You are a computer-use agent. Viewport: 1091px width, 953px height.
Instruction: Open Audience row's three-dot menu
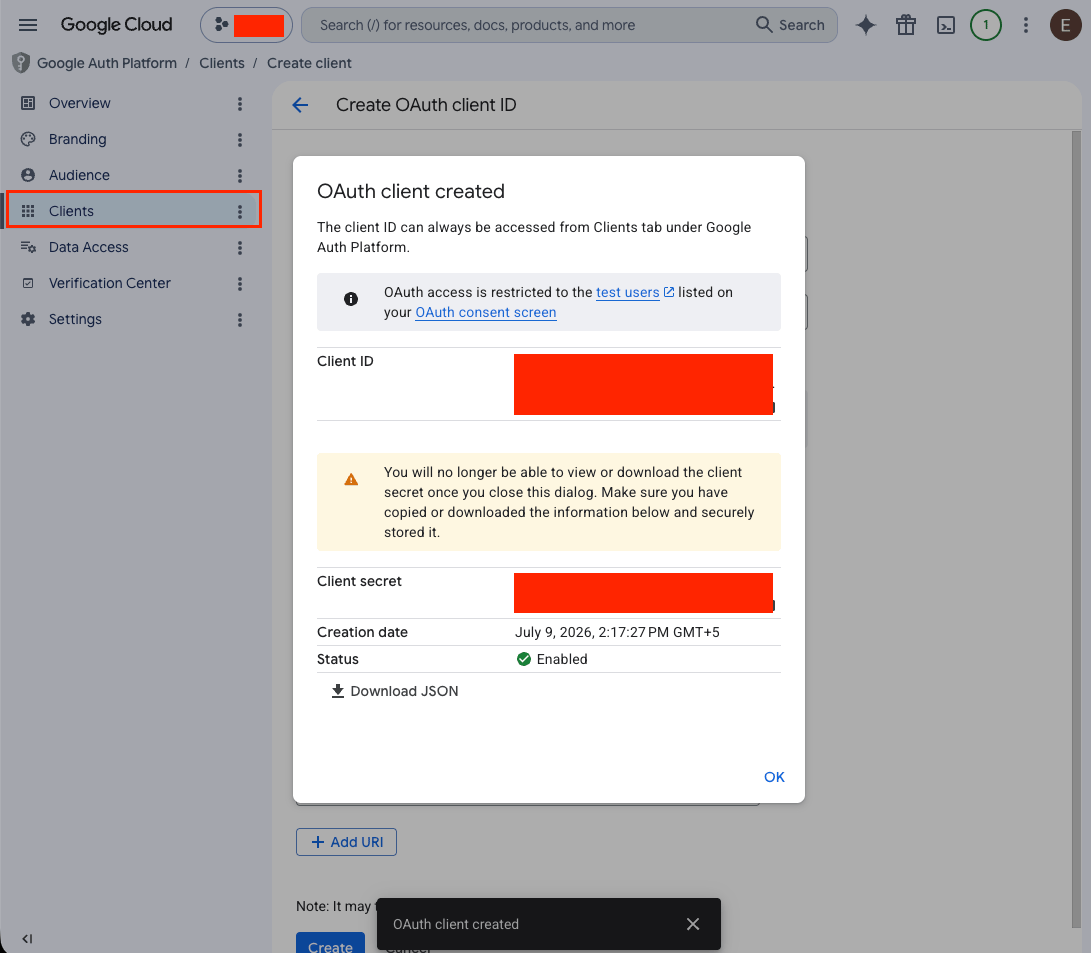click(x=240, y=176)
